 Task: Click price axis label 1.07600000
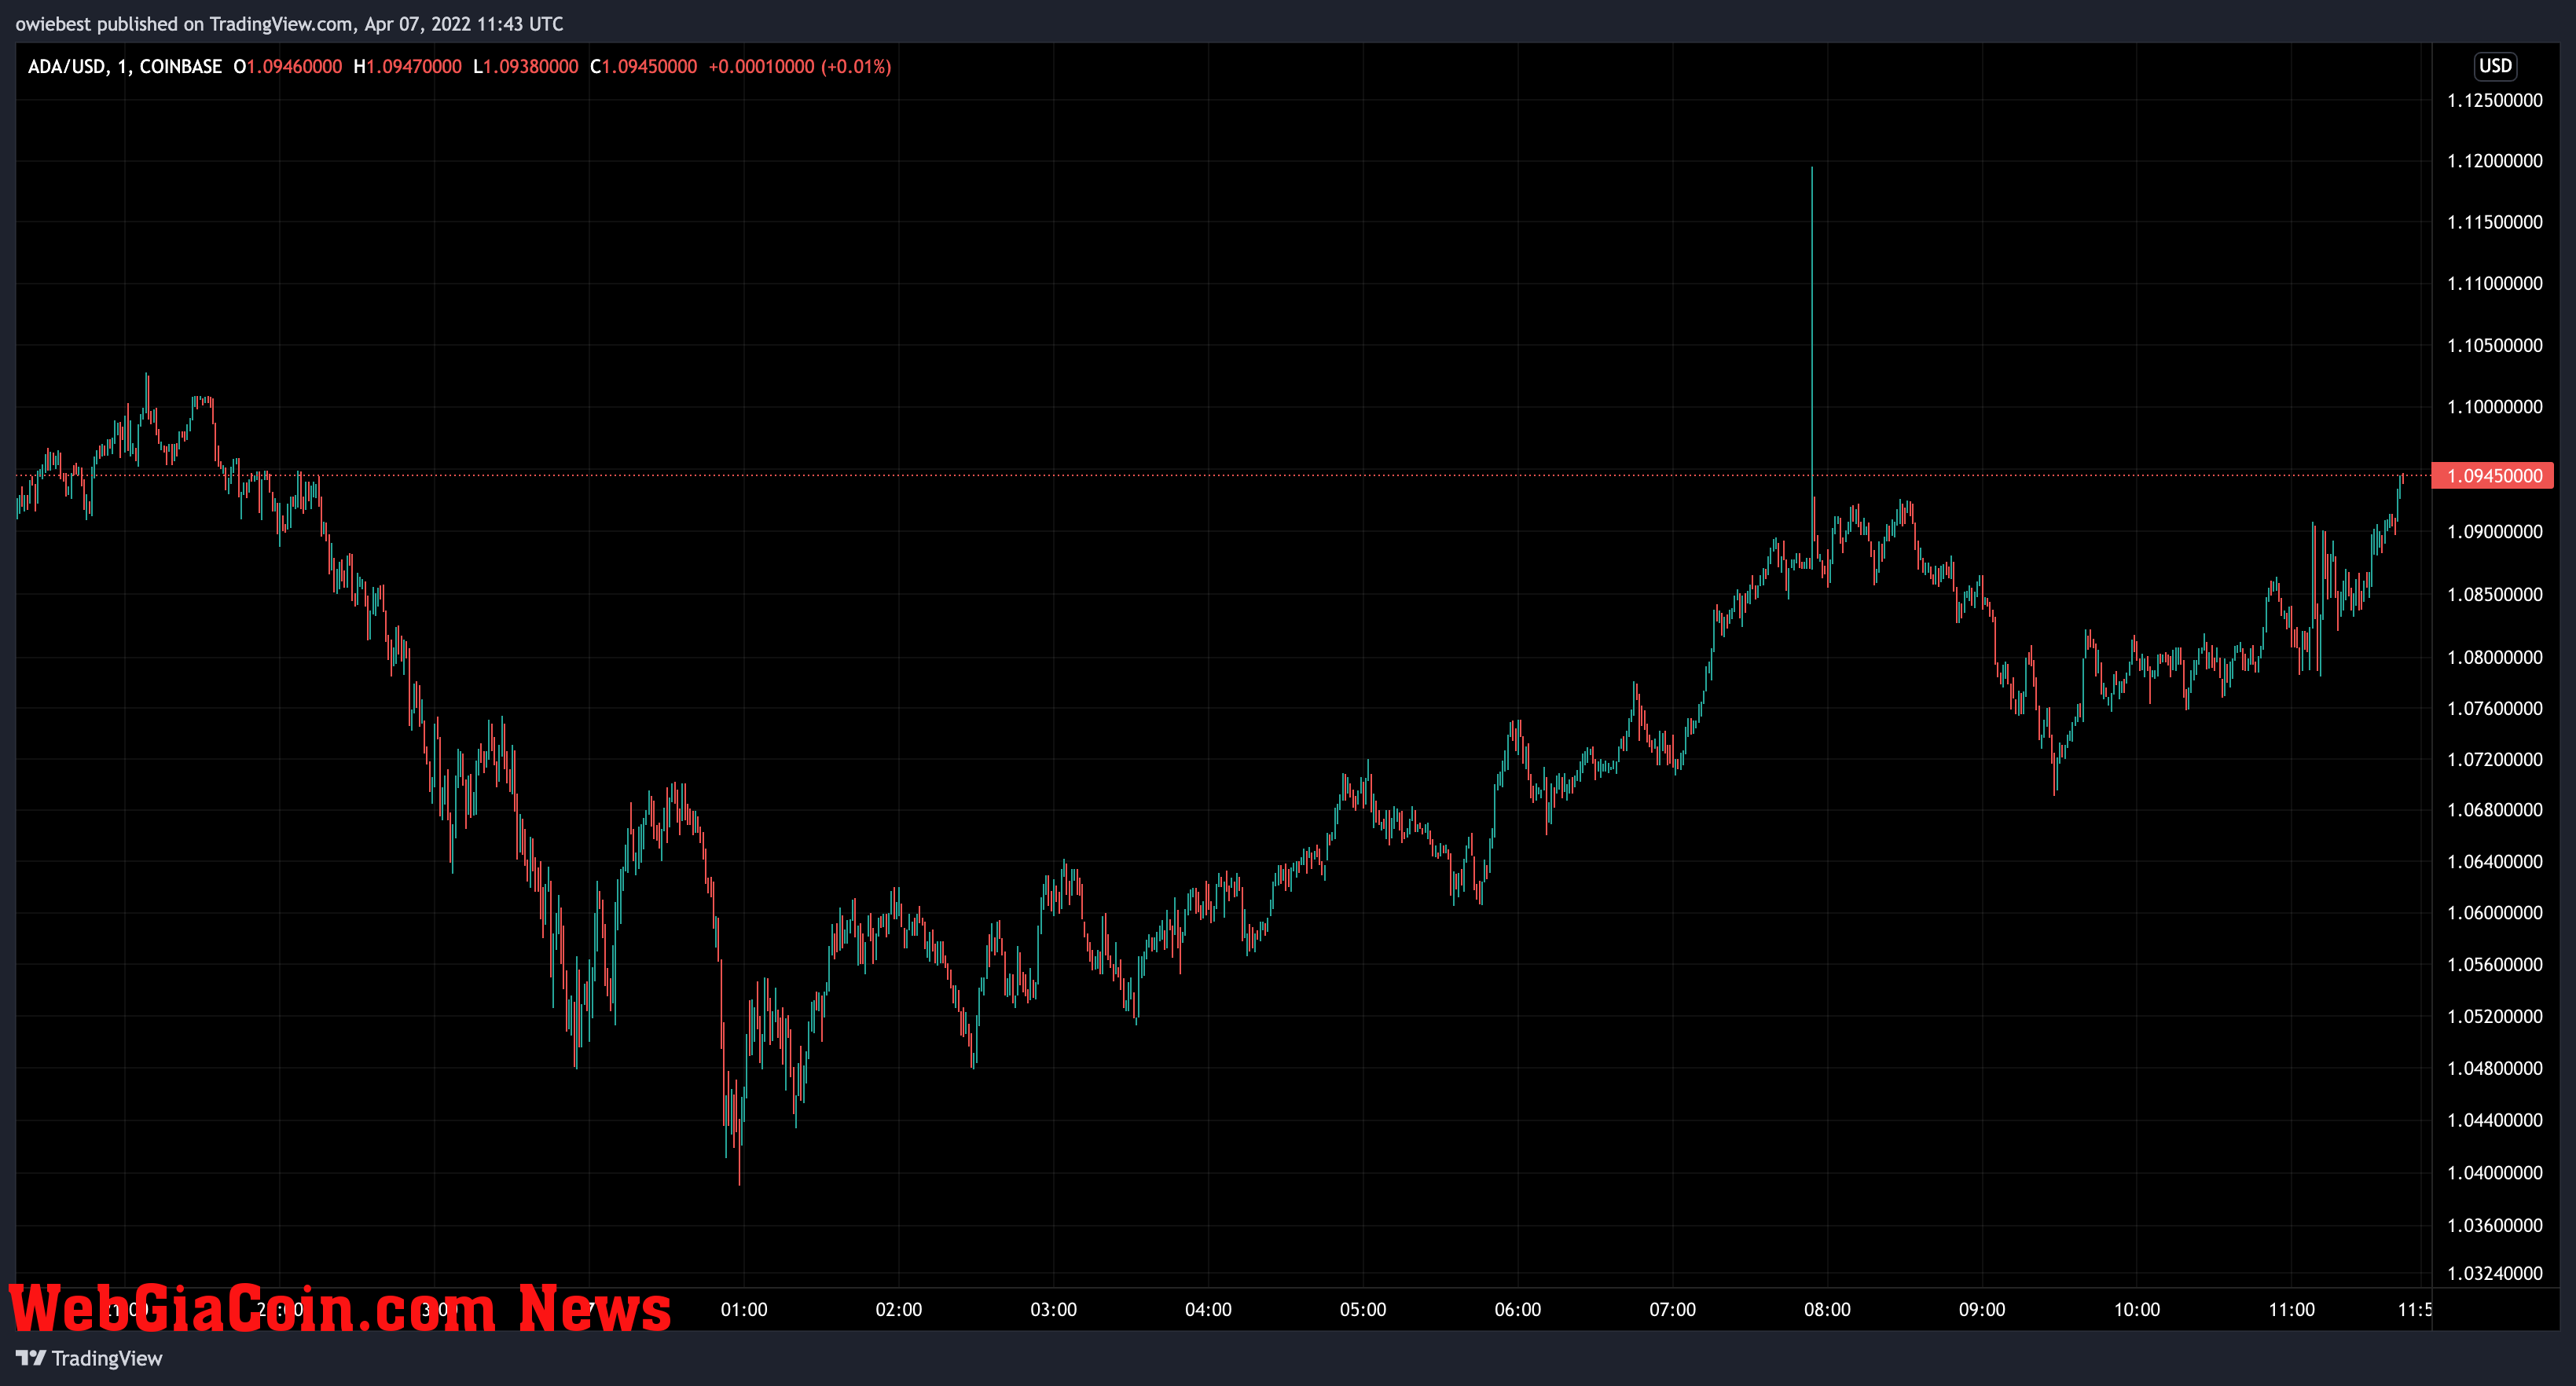pyautogui.click(x=2495, y=709)
